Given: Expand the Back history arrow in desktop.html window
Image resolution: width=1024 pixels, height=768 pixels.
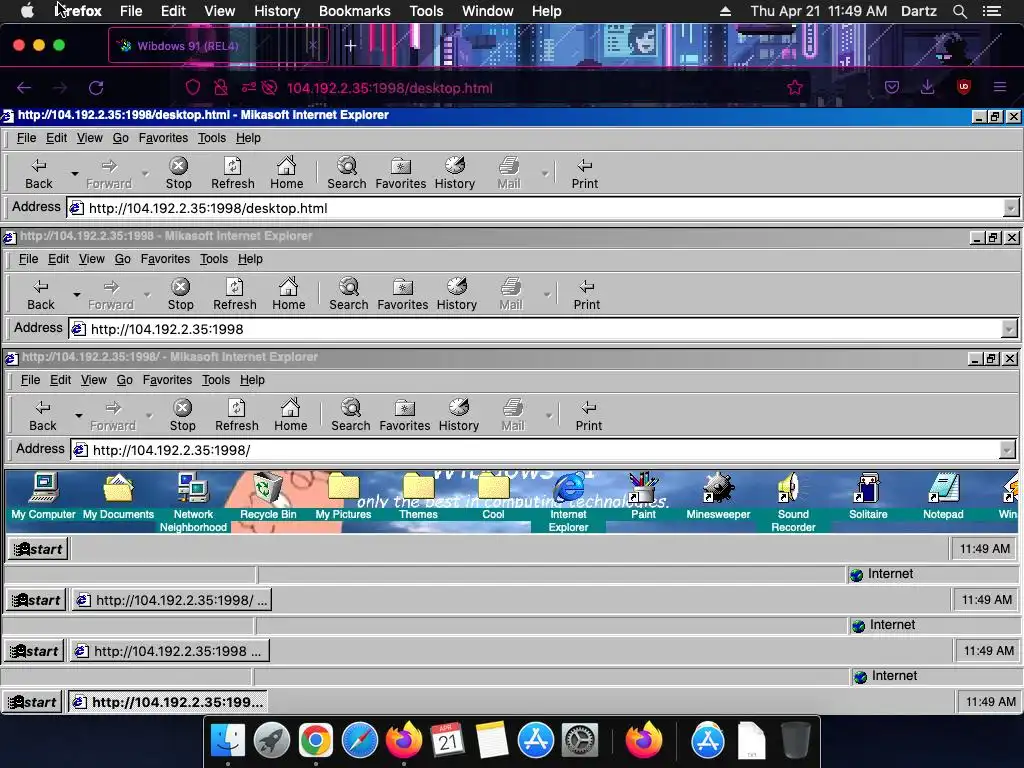Looking at the screenshot, I should coord(74,174).
